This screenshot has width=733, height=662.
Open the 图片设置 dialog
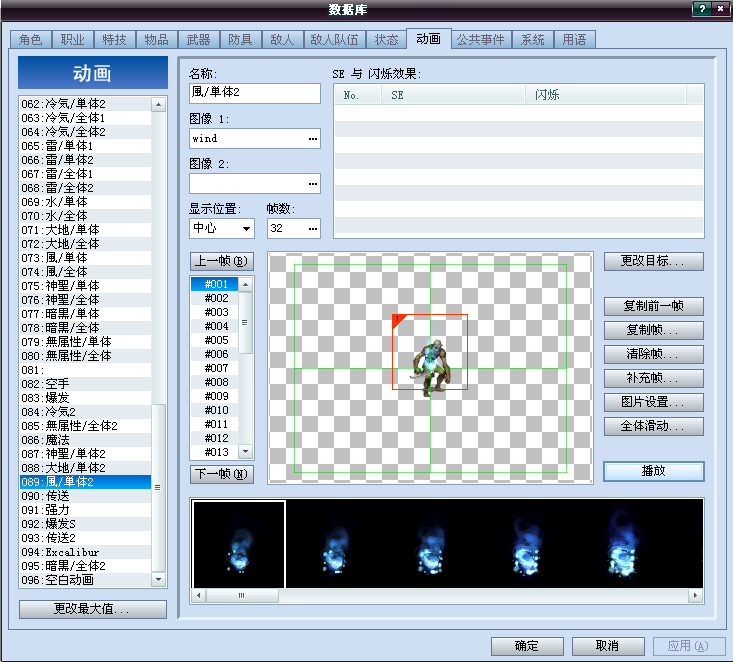[x=653, y=402]
